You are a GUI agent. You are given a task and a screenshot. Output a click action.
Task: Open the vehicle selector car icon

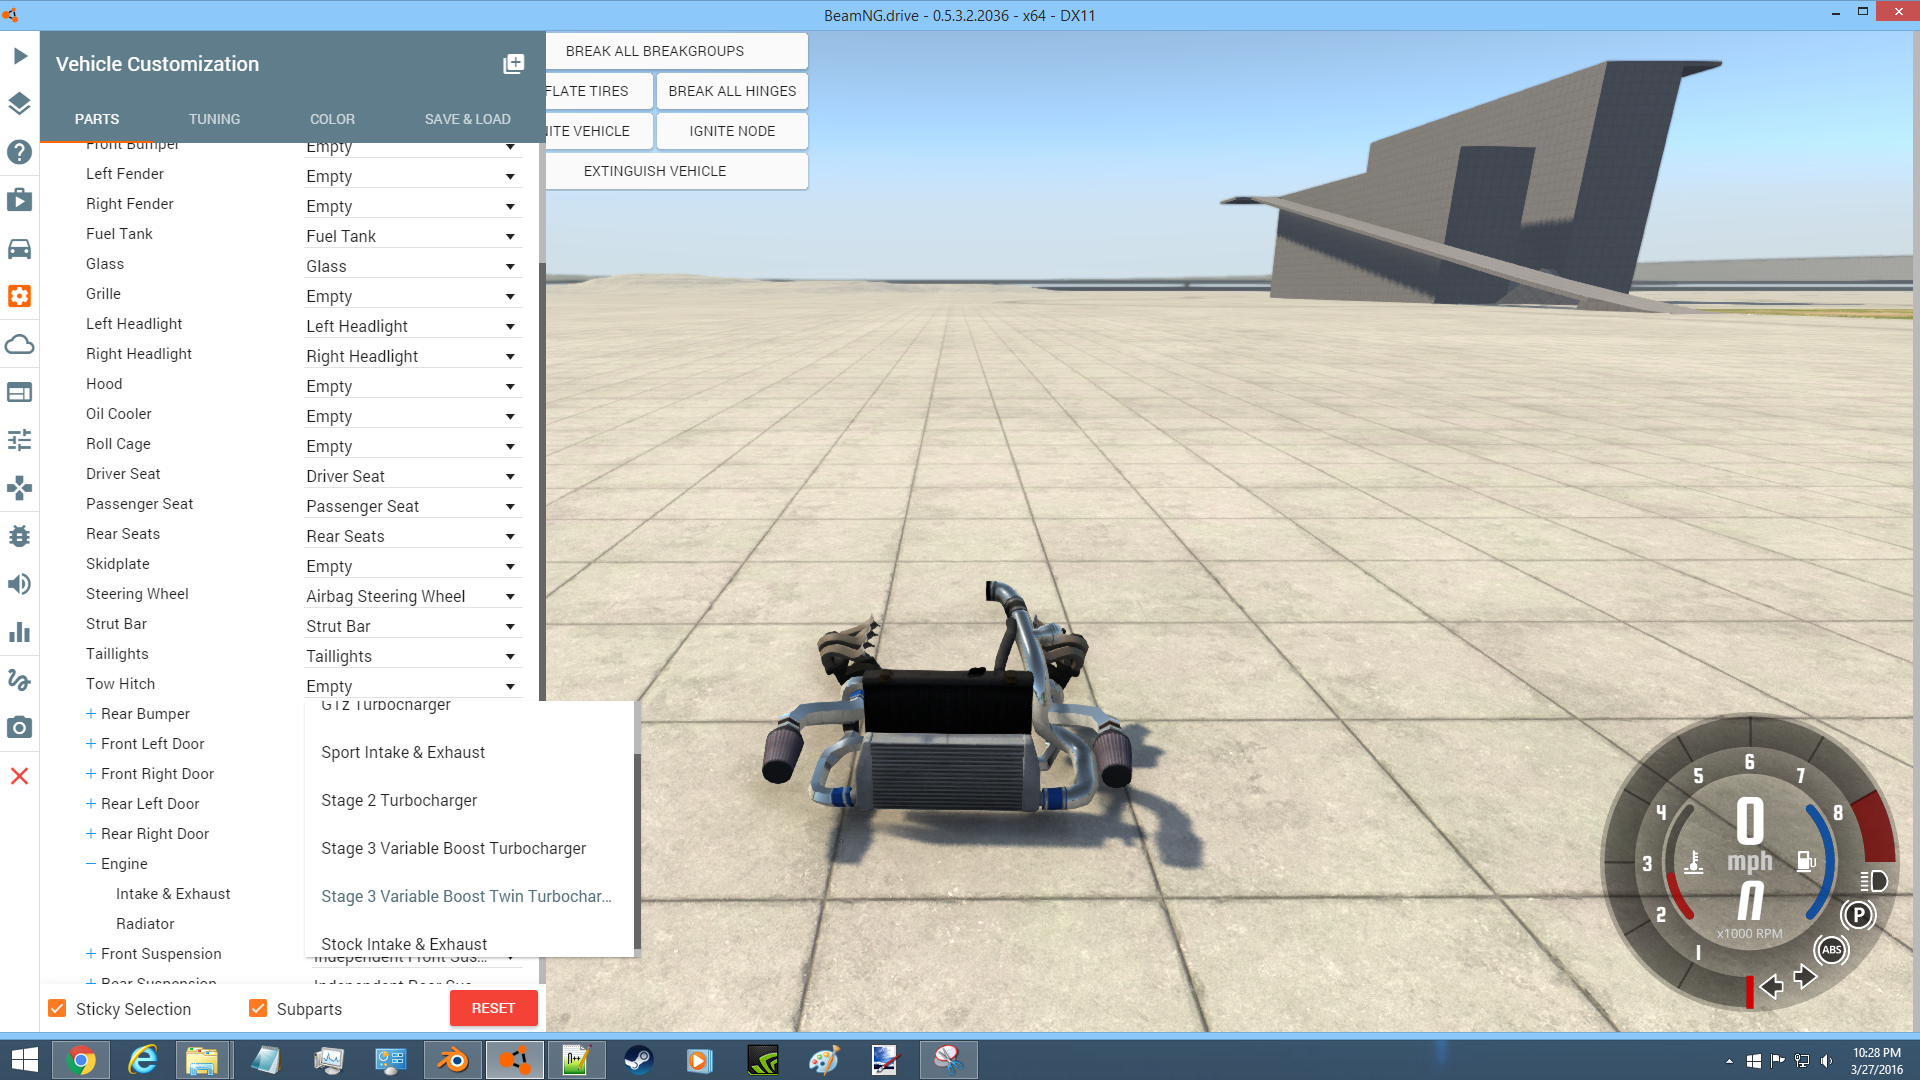click(20, 248)
